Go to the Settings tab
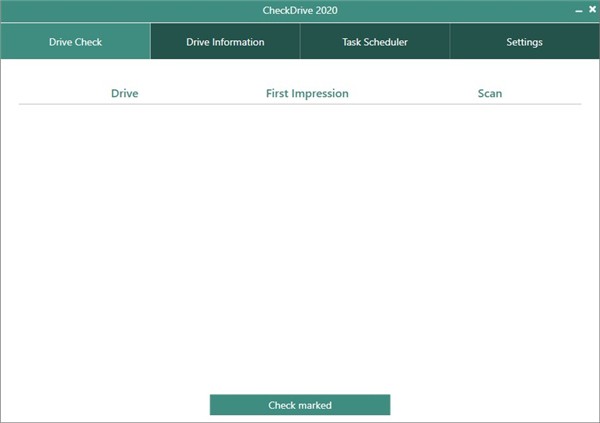 point(524,41)
